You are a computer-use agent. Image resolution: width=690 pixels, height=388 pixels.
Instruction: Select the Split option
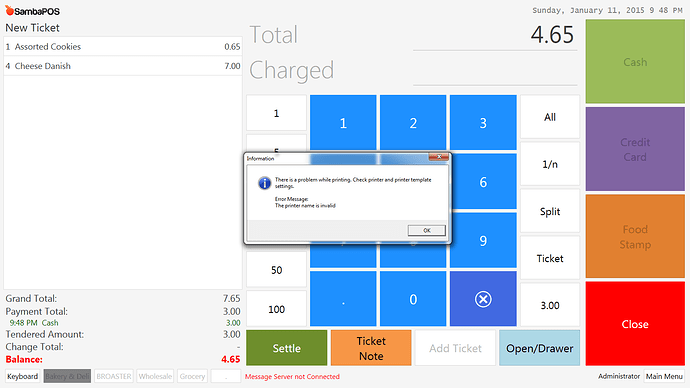(550, 211)
